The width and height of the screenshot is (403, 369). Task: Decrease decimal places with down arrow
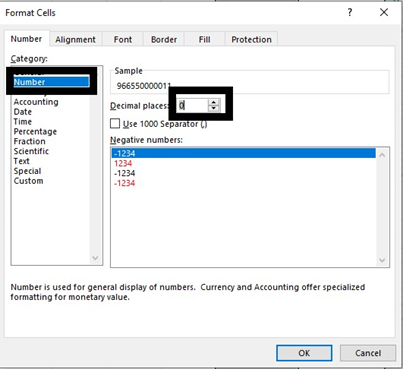214,109
